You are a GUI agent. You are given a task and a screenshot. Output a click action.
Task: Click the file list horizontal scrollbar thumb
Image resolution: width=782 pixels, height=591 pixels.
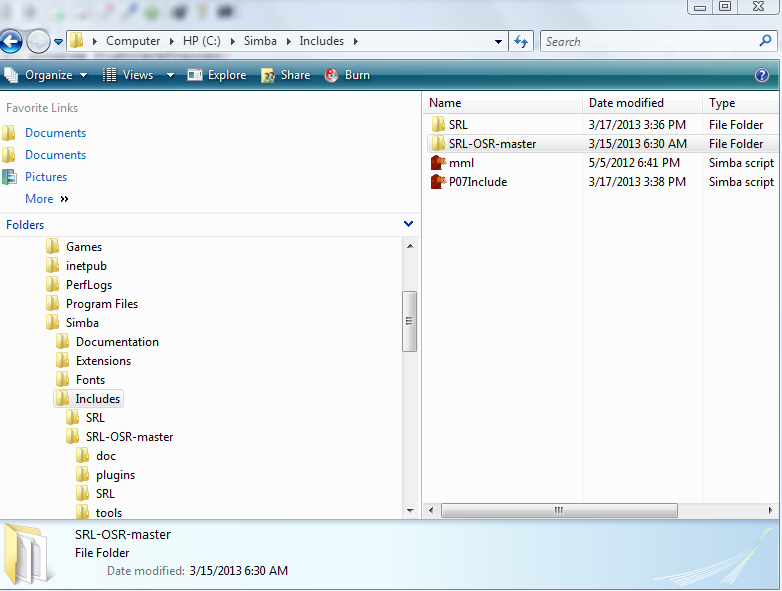[x=559, y=510]
